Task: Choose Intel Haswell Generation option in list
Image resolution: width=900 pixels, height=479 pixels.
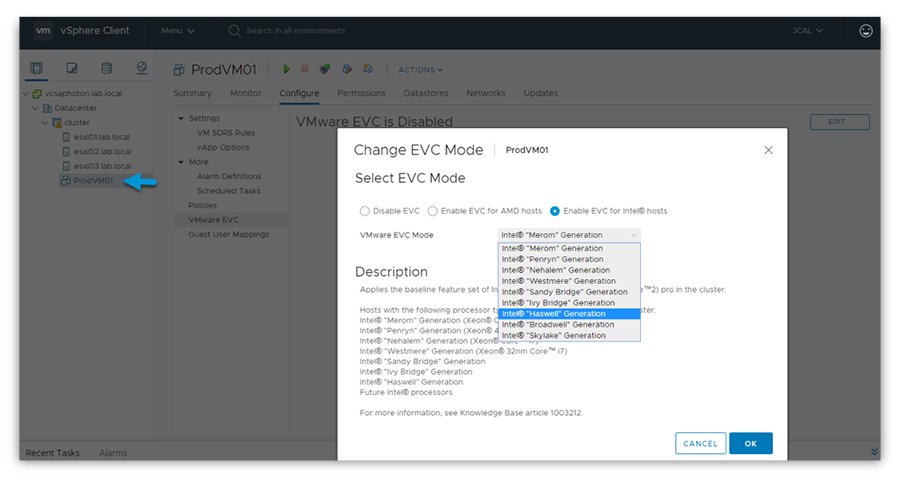Action: click(569, 314)
